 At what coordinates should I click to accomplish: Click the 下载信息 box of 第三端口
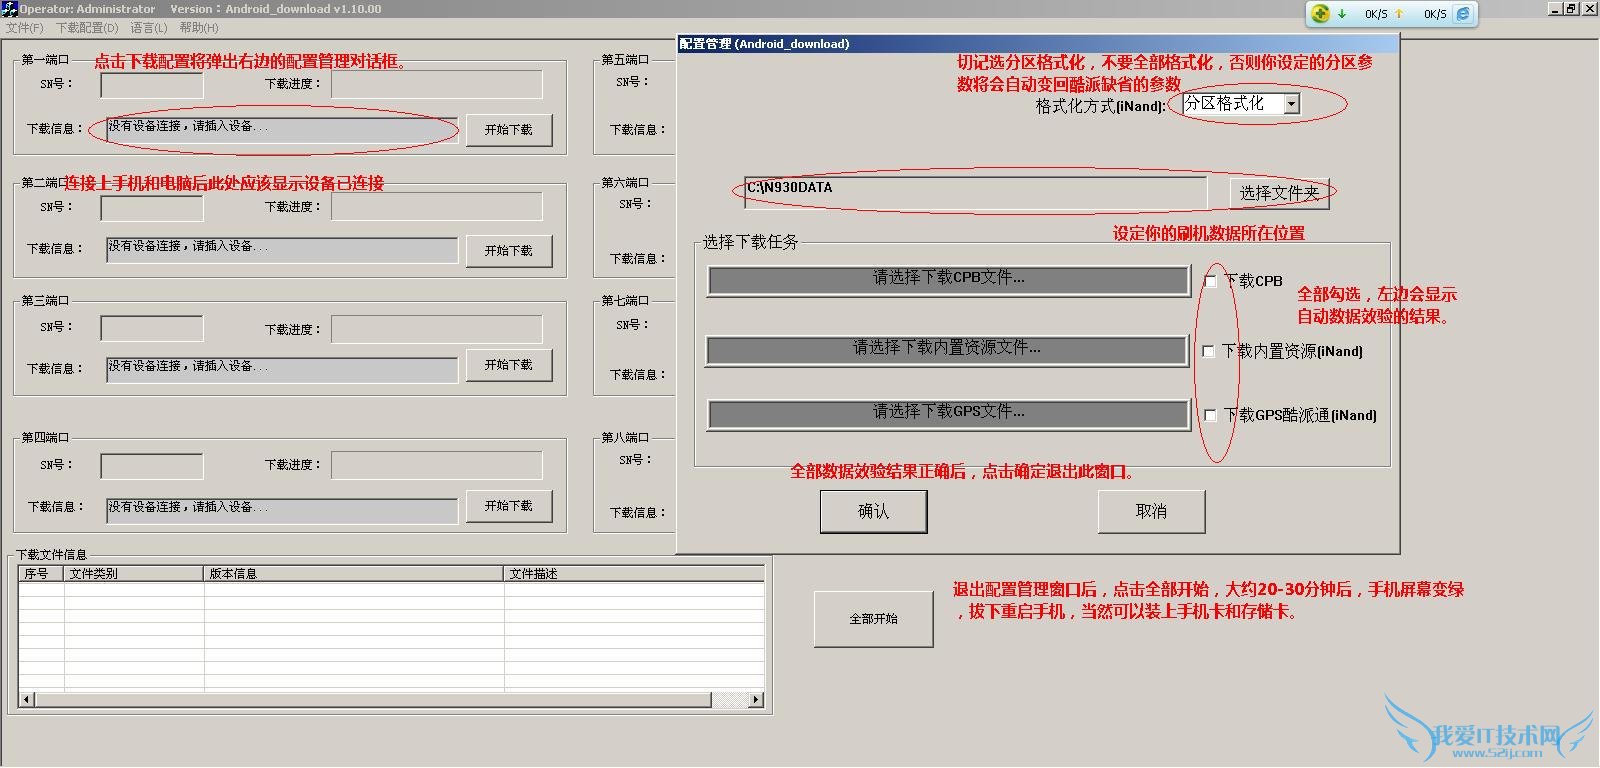pos(282,369)
